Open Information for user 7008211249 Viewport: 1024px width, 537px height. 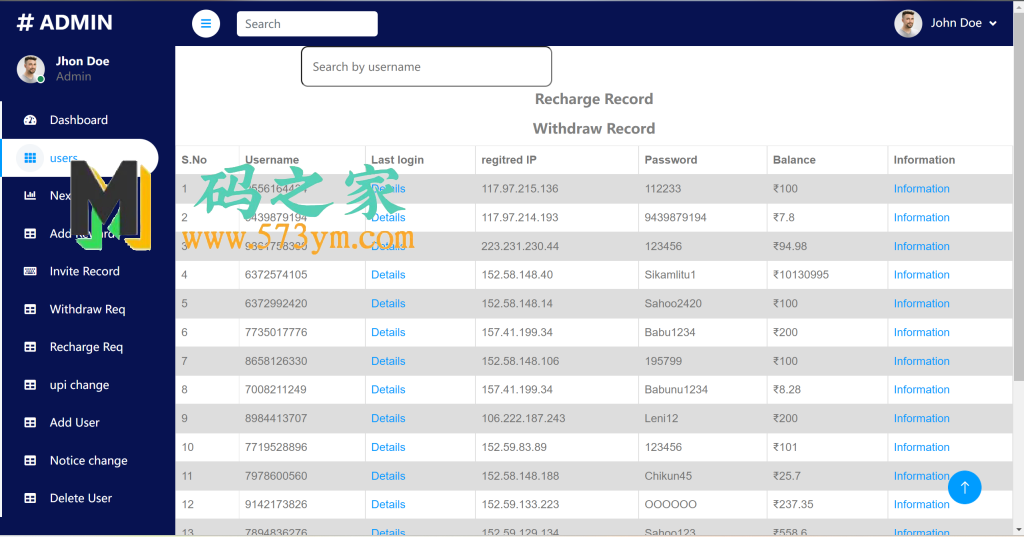[x=921, y=389]
